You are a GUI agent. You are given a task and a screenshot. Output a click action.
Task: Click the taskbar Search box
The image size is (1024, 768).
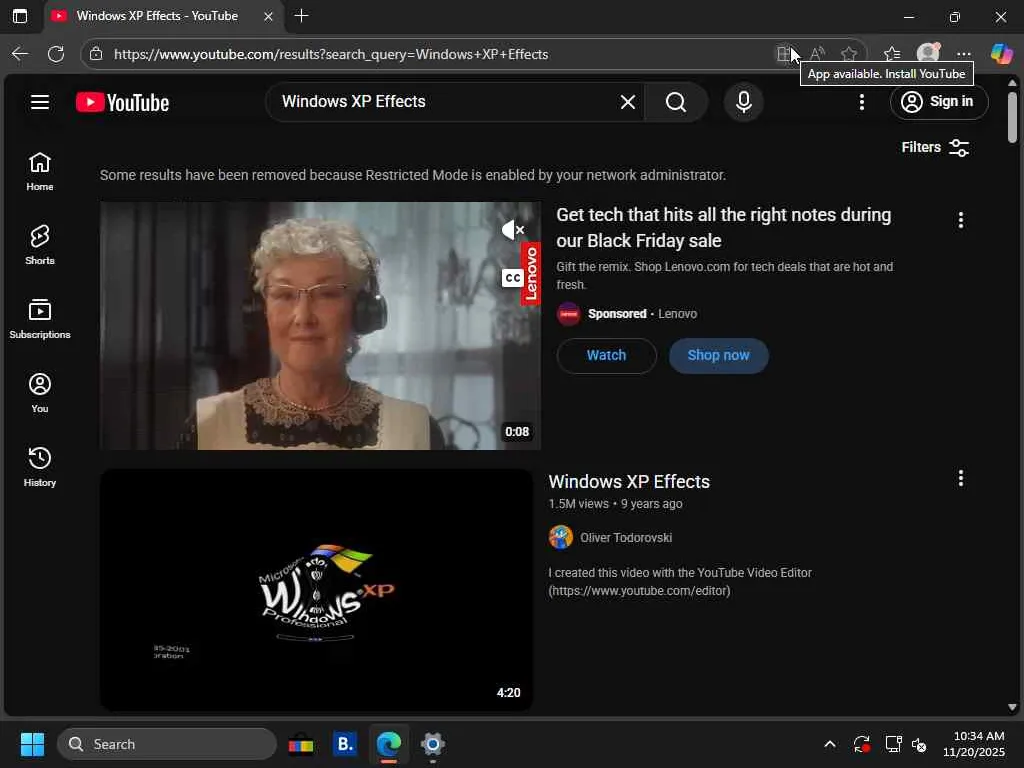(167, 744)
